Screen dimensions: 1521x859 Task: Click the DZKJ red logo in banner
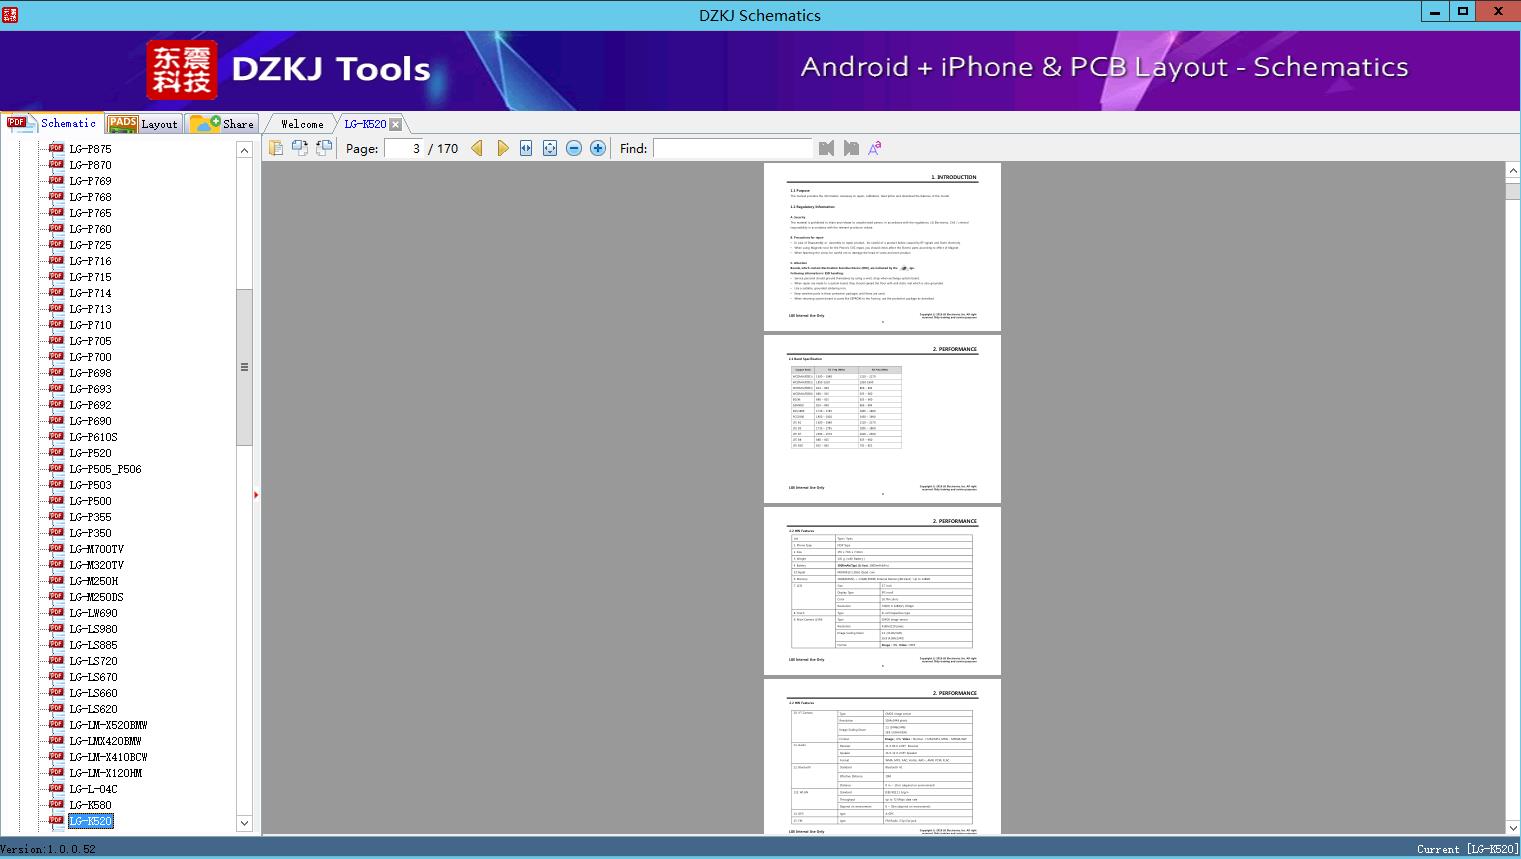tap(182, 70)
